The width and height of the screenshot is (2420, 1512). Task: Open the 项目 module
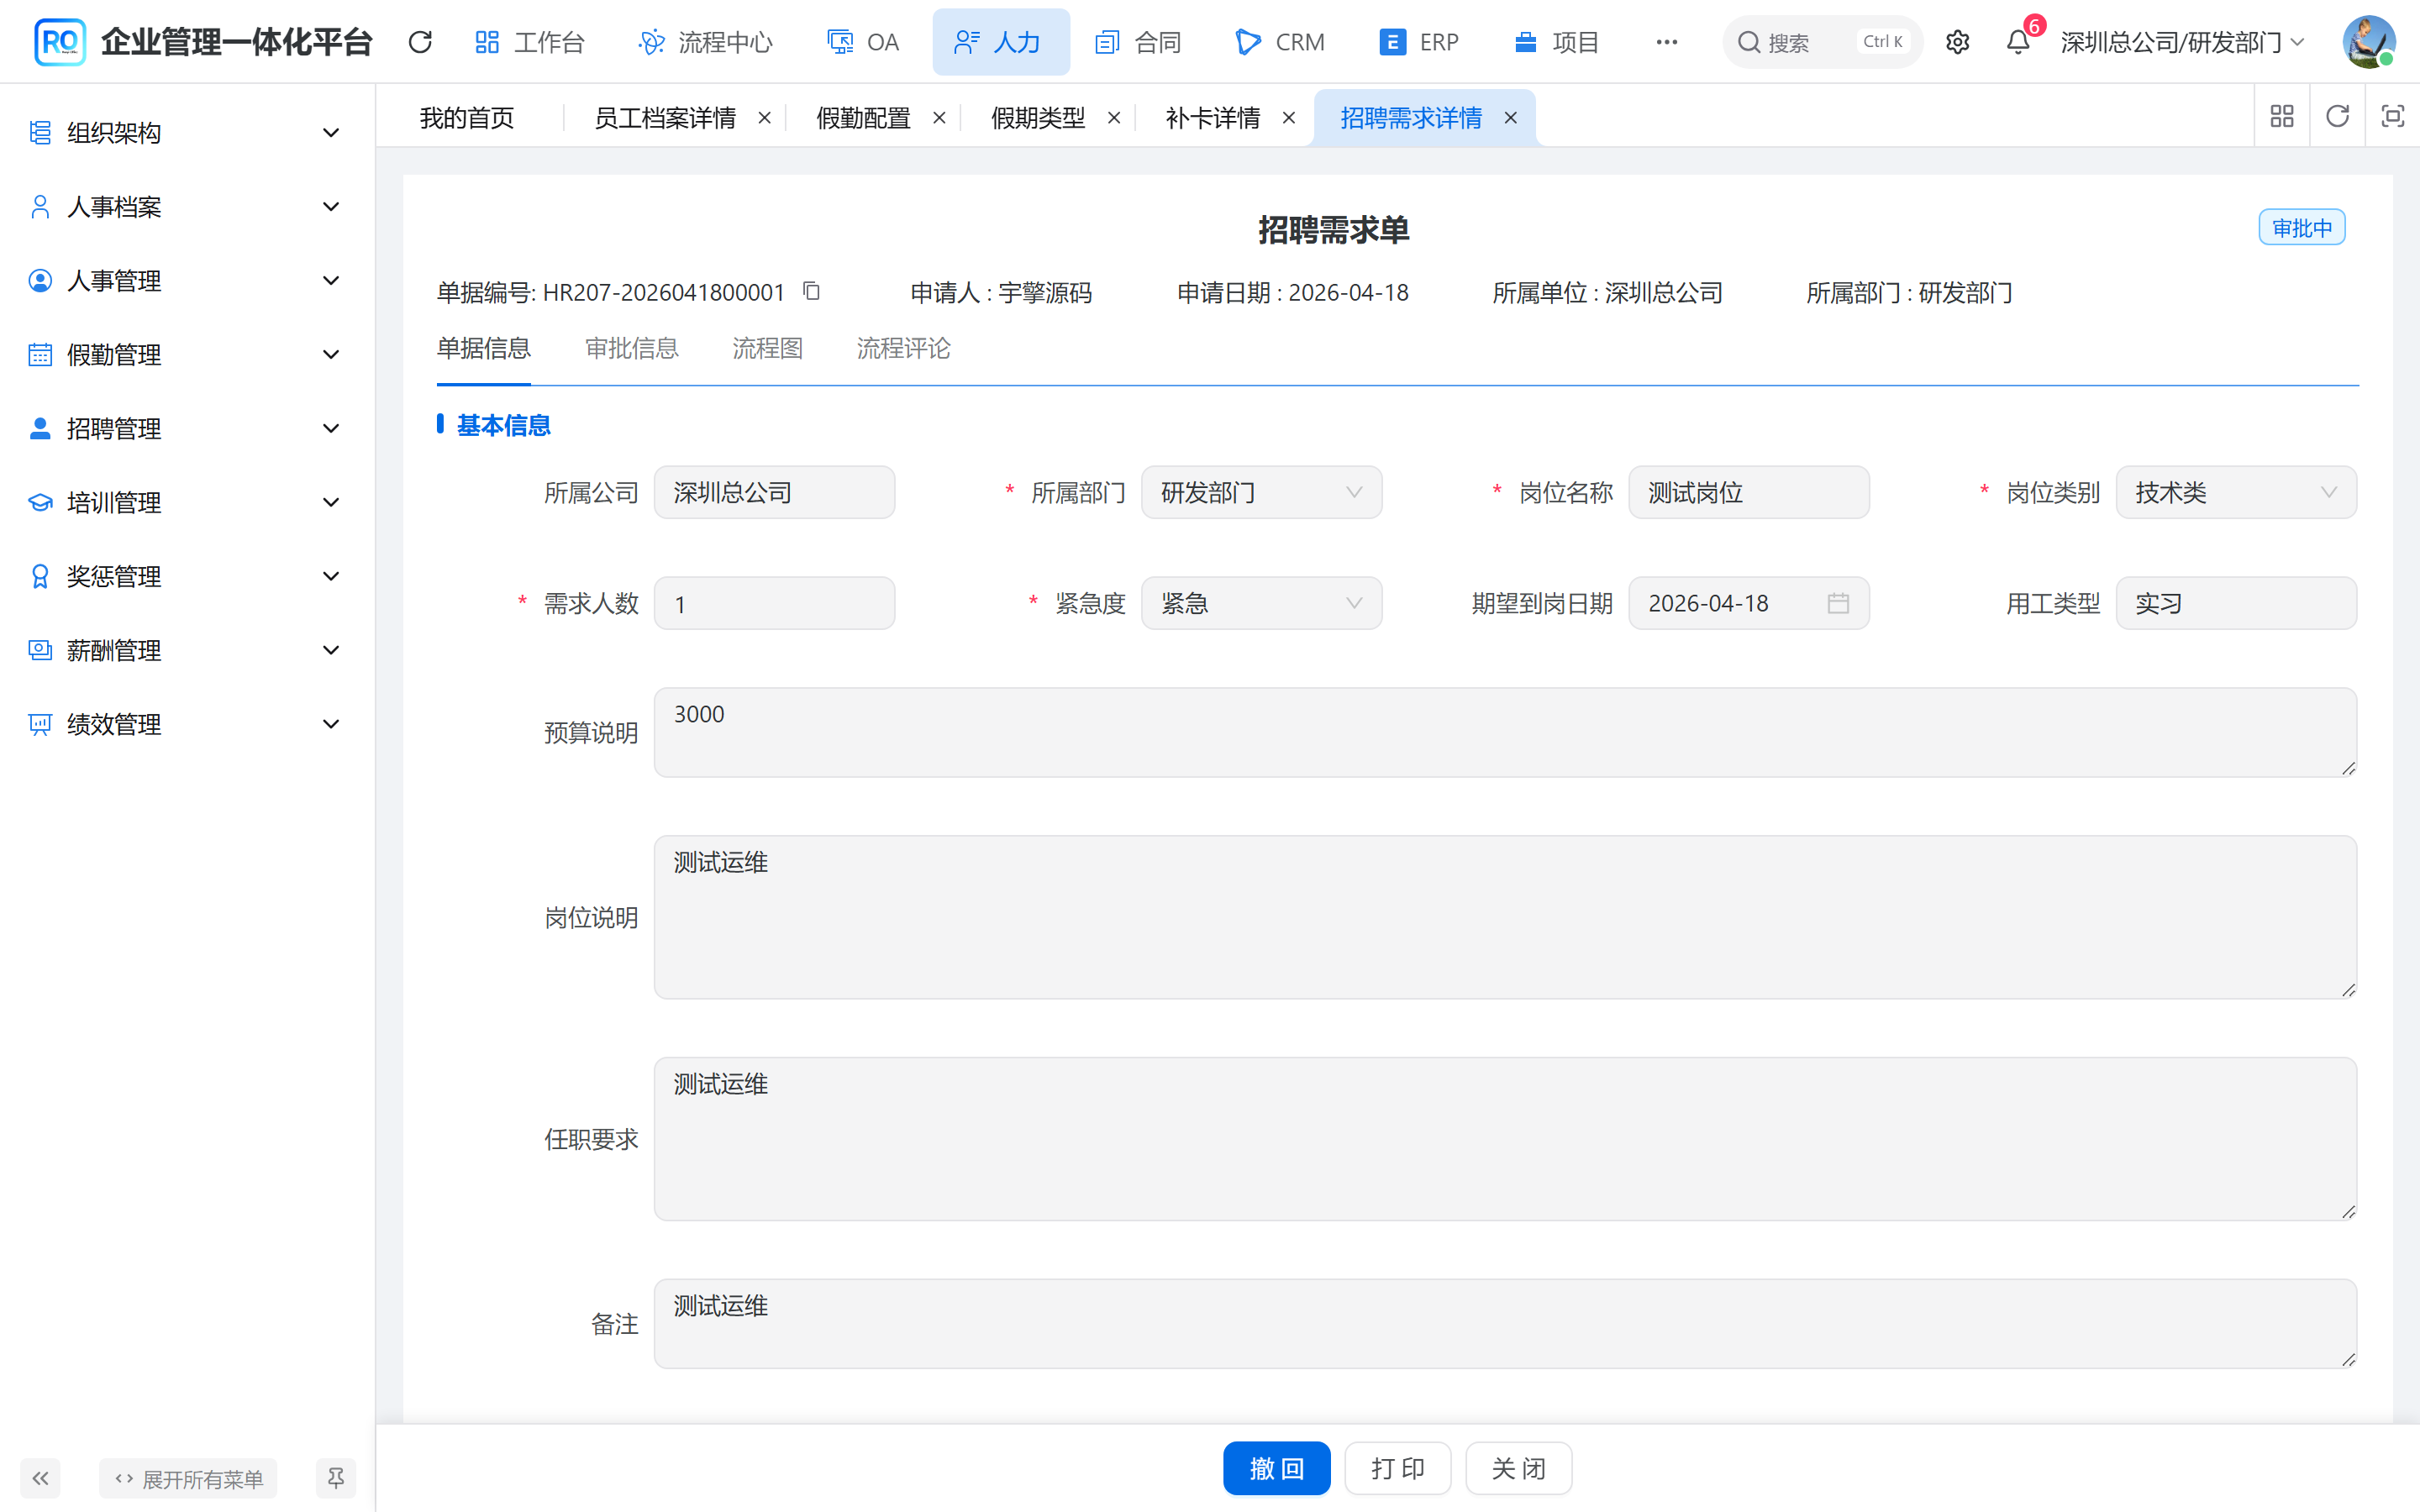tap(1556, 42)
